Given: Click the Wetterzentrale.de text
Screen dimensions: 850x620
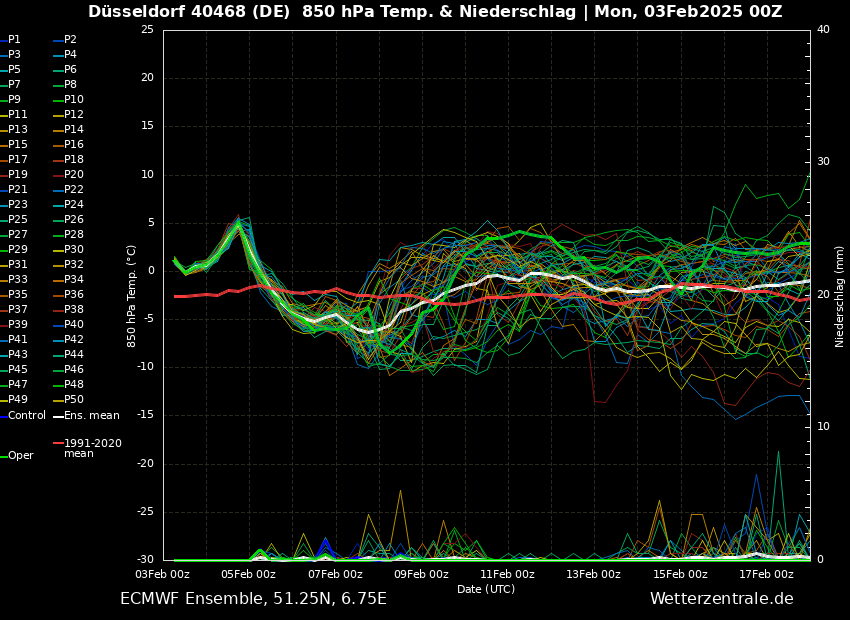Looking at the screenshot, I should pos(721,599).
